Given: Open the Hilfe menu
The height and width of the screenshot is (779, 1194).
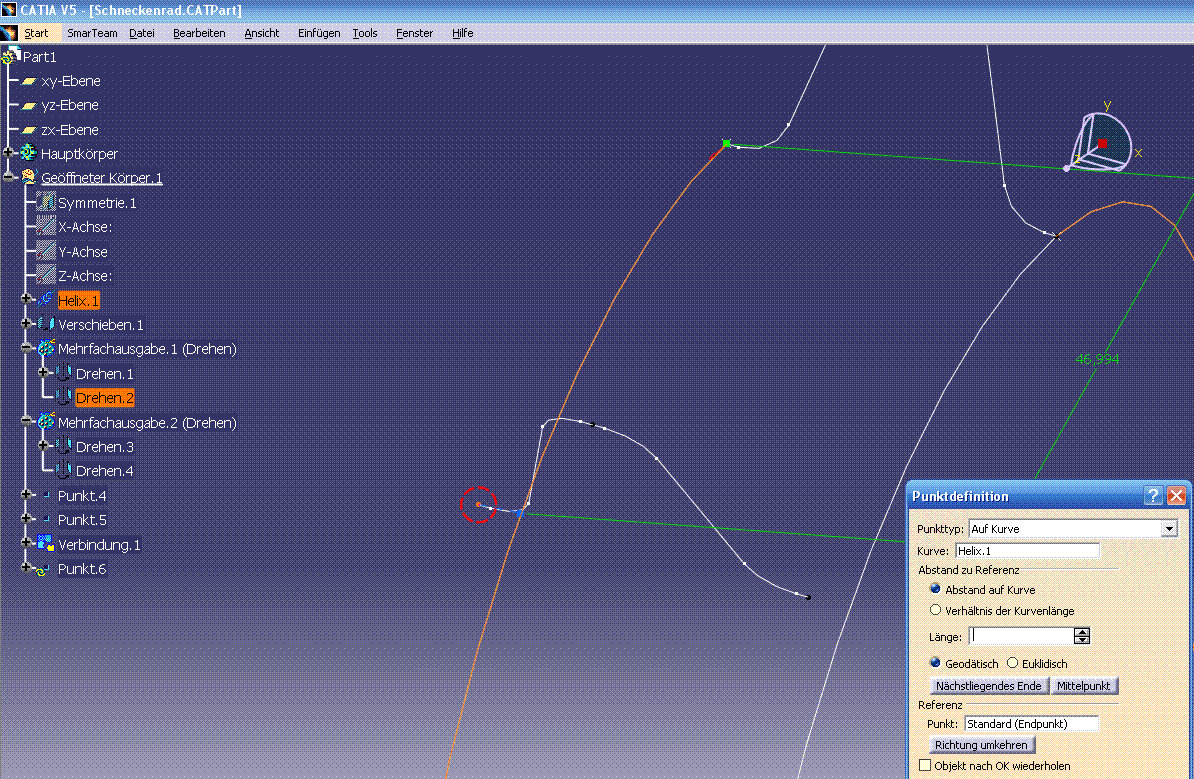Looking at the screenshot, I should pos(462,34).
